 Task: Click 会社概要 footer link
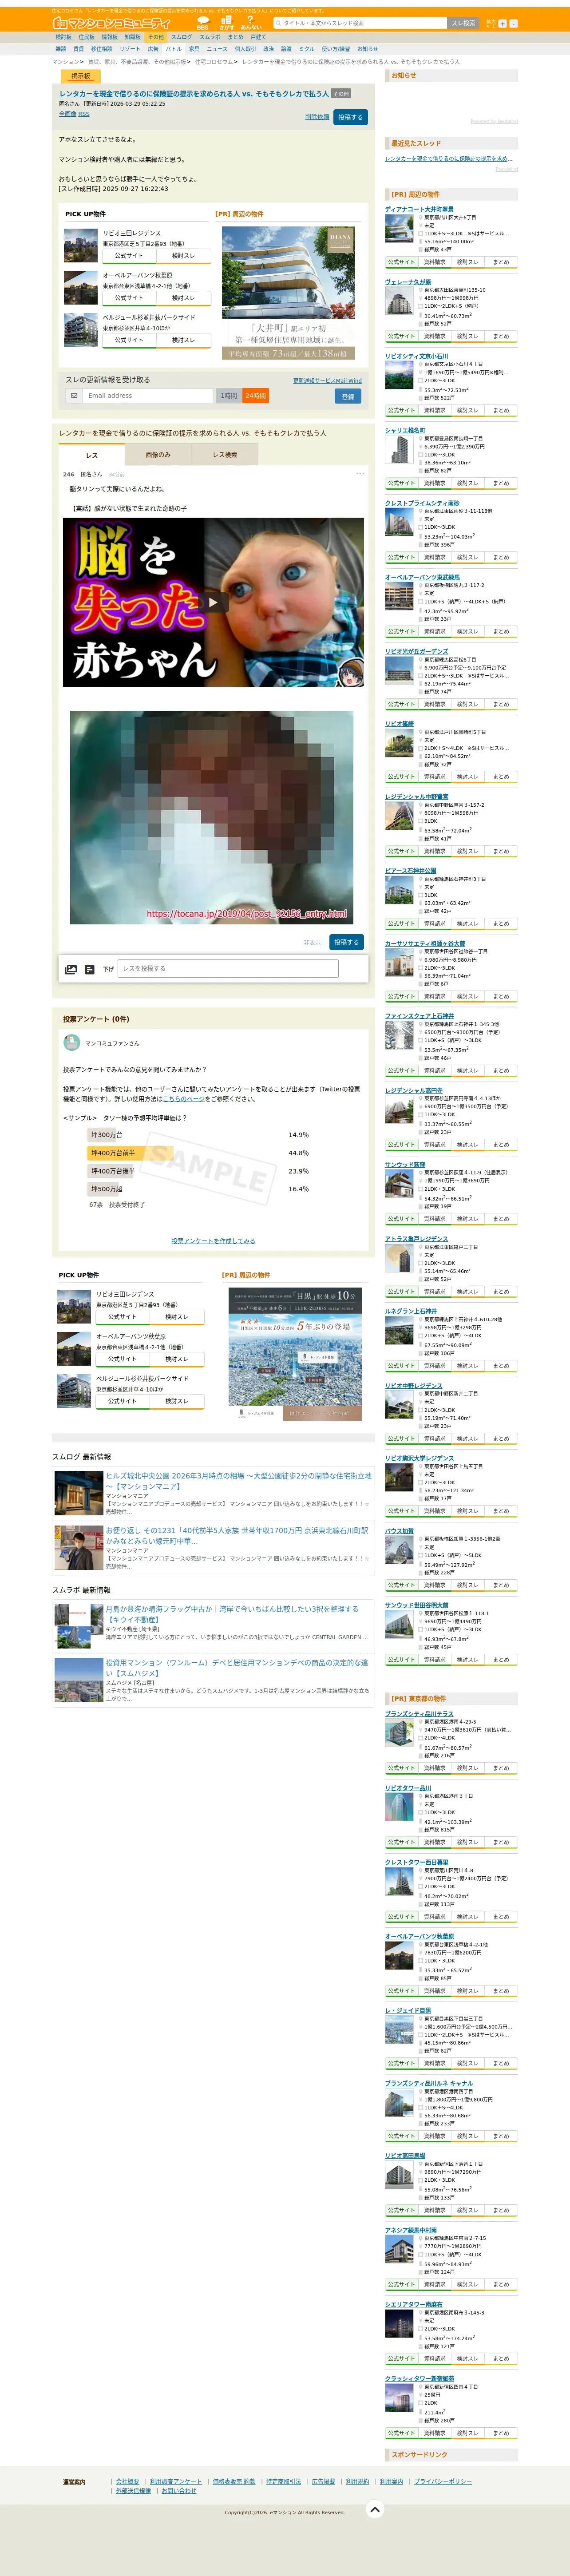(x=128, y=2481)
